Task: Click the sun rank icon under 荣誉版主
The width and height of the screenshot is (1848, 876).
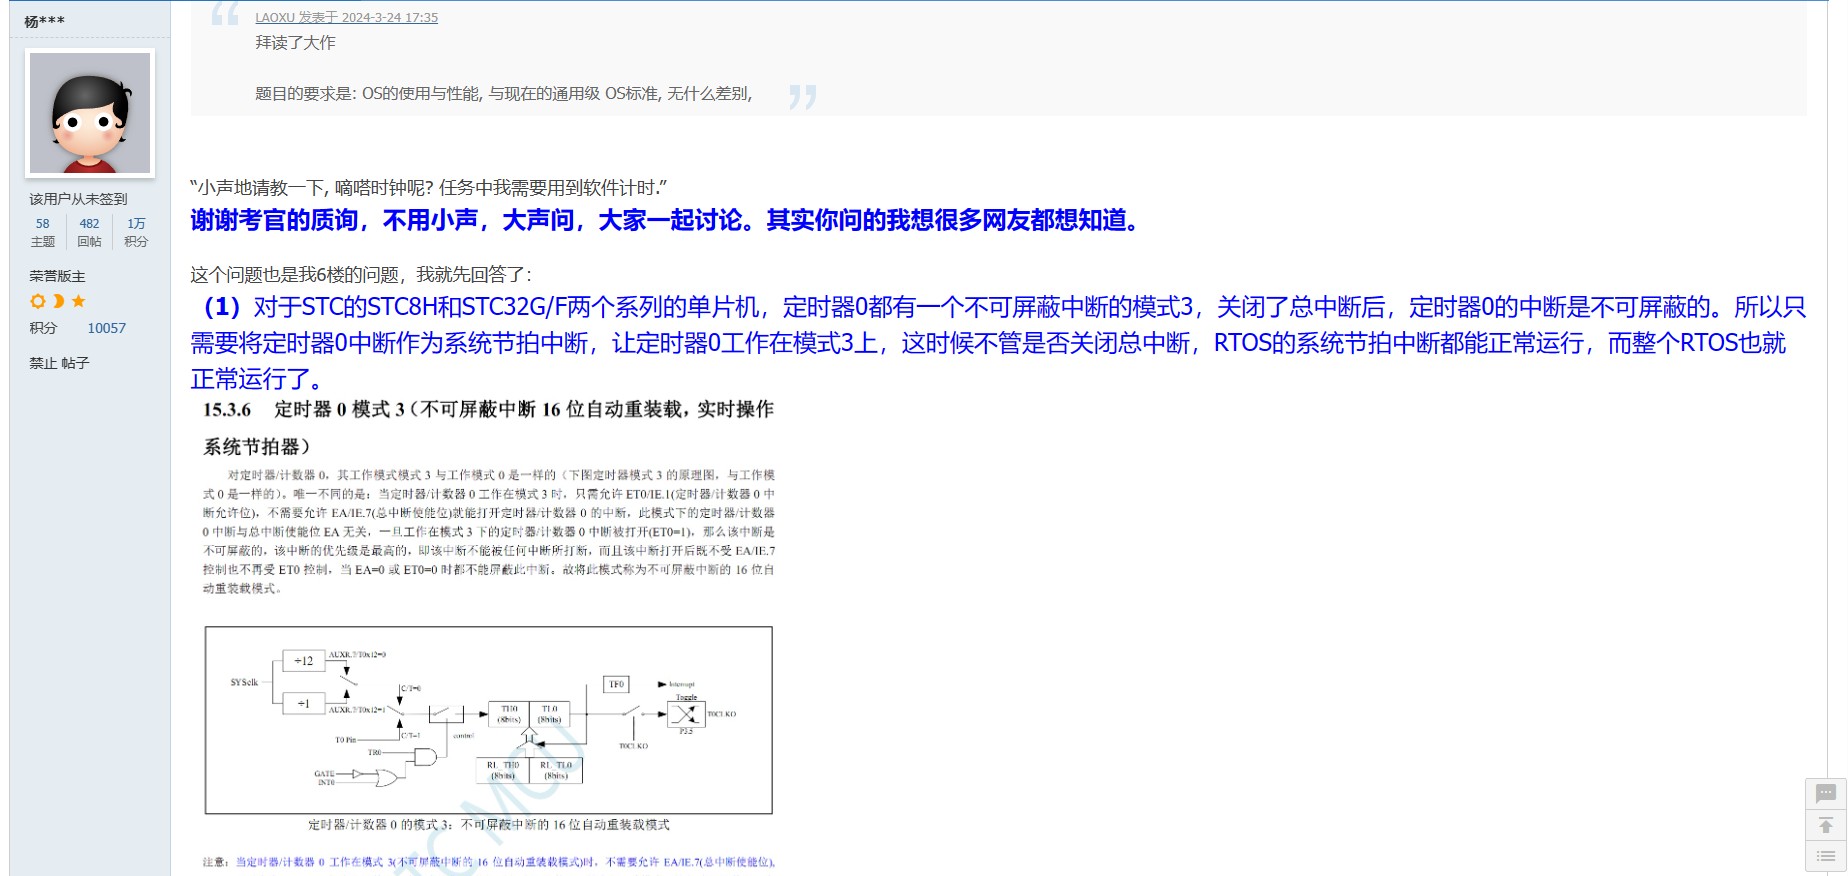Action: pyautogui.click(x=38, y=301)
